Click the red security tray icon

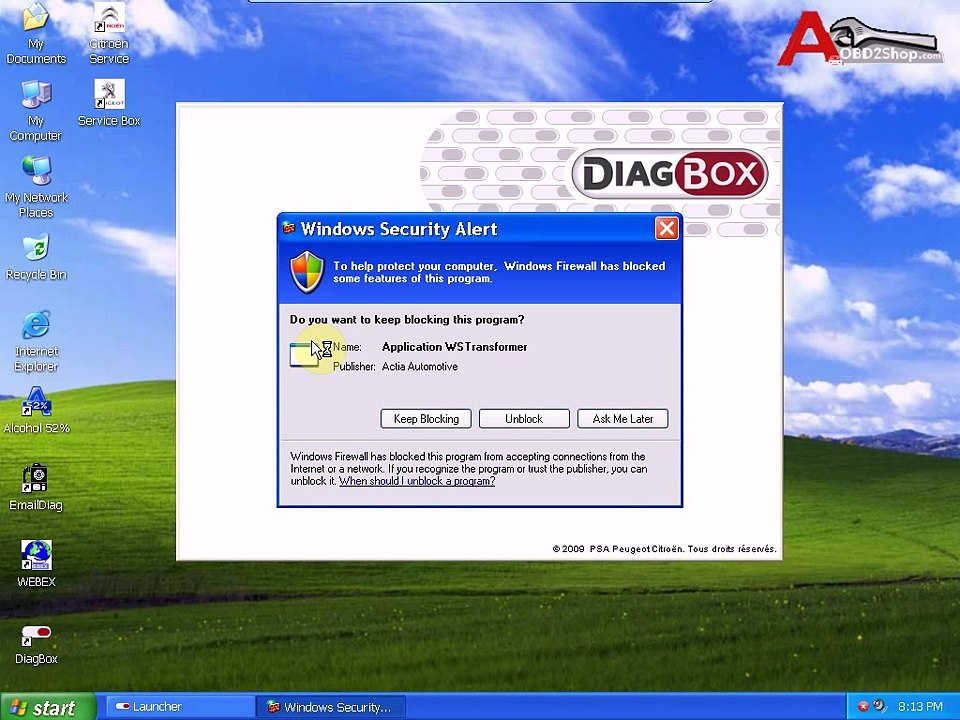(863, 707)
